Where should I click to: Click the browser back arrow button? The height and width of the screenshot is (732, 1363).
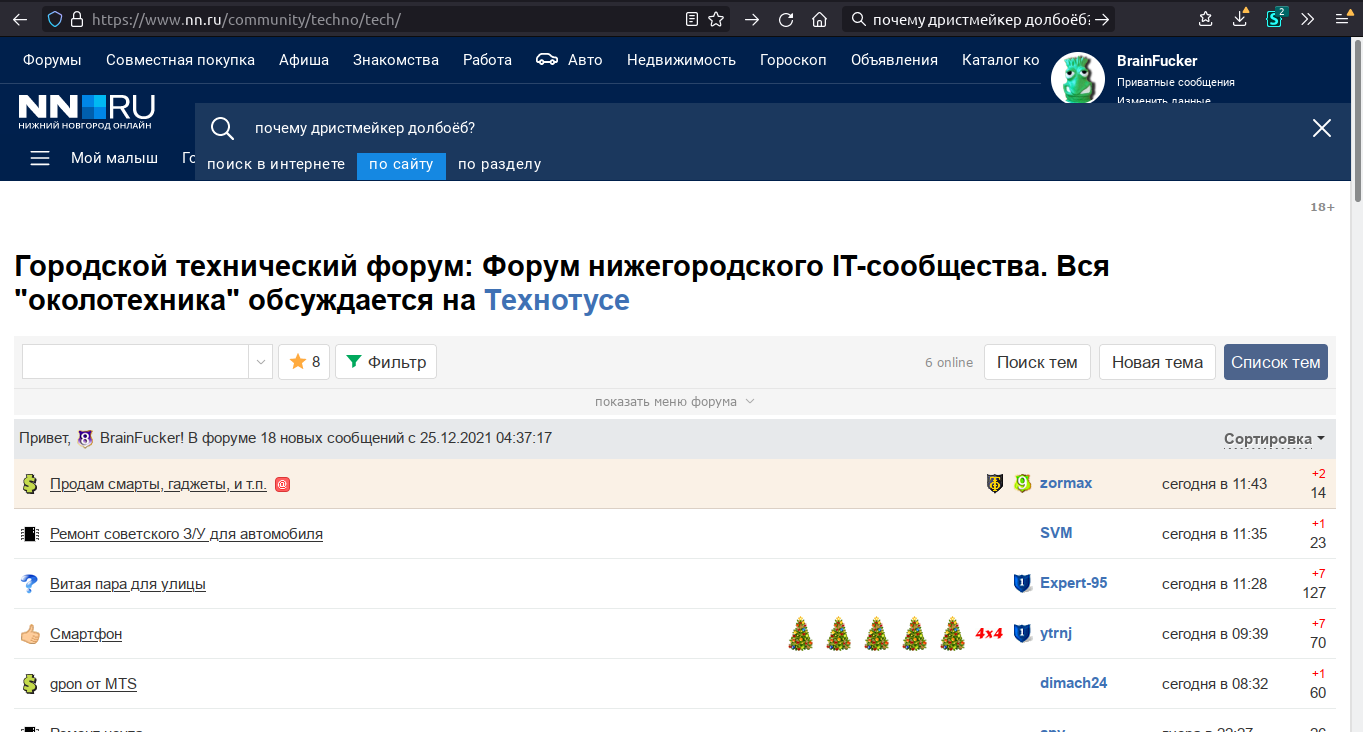(x=20, y=19)
